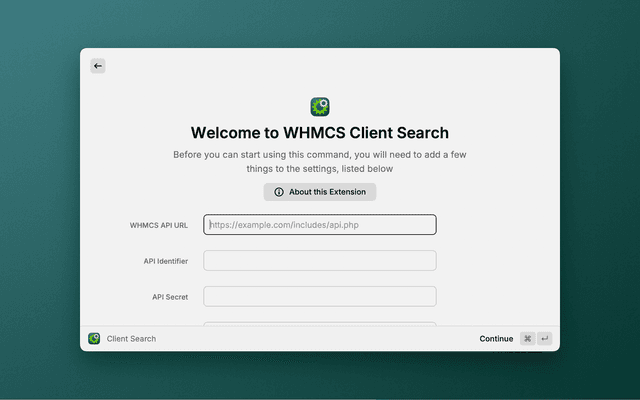This screenshot has height=400, width=640.
Task: Click the WHMCS gear logo above the title
Action: [x=320, y=107]
